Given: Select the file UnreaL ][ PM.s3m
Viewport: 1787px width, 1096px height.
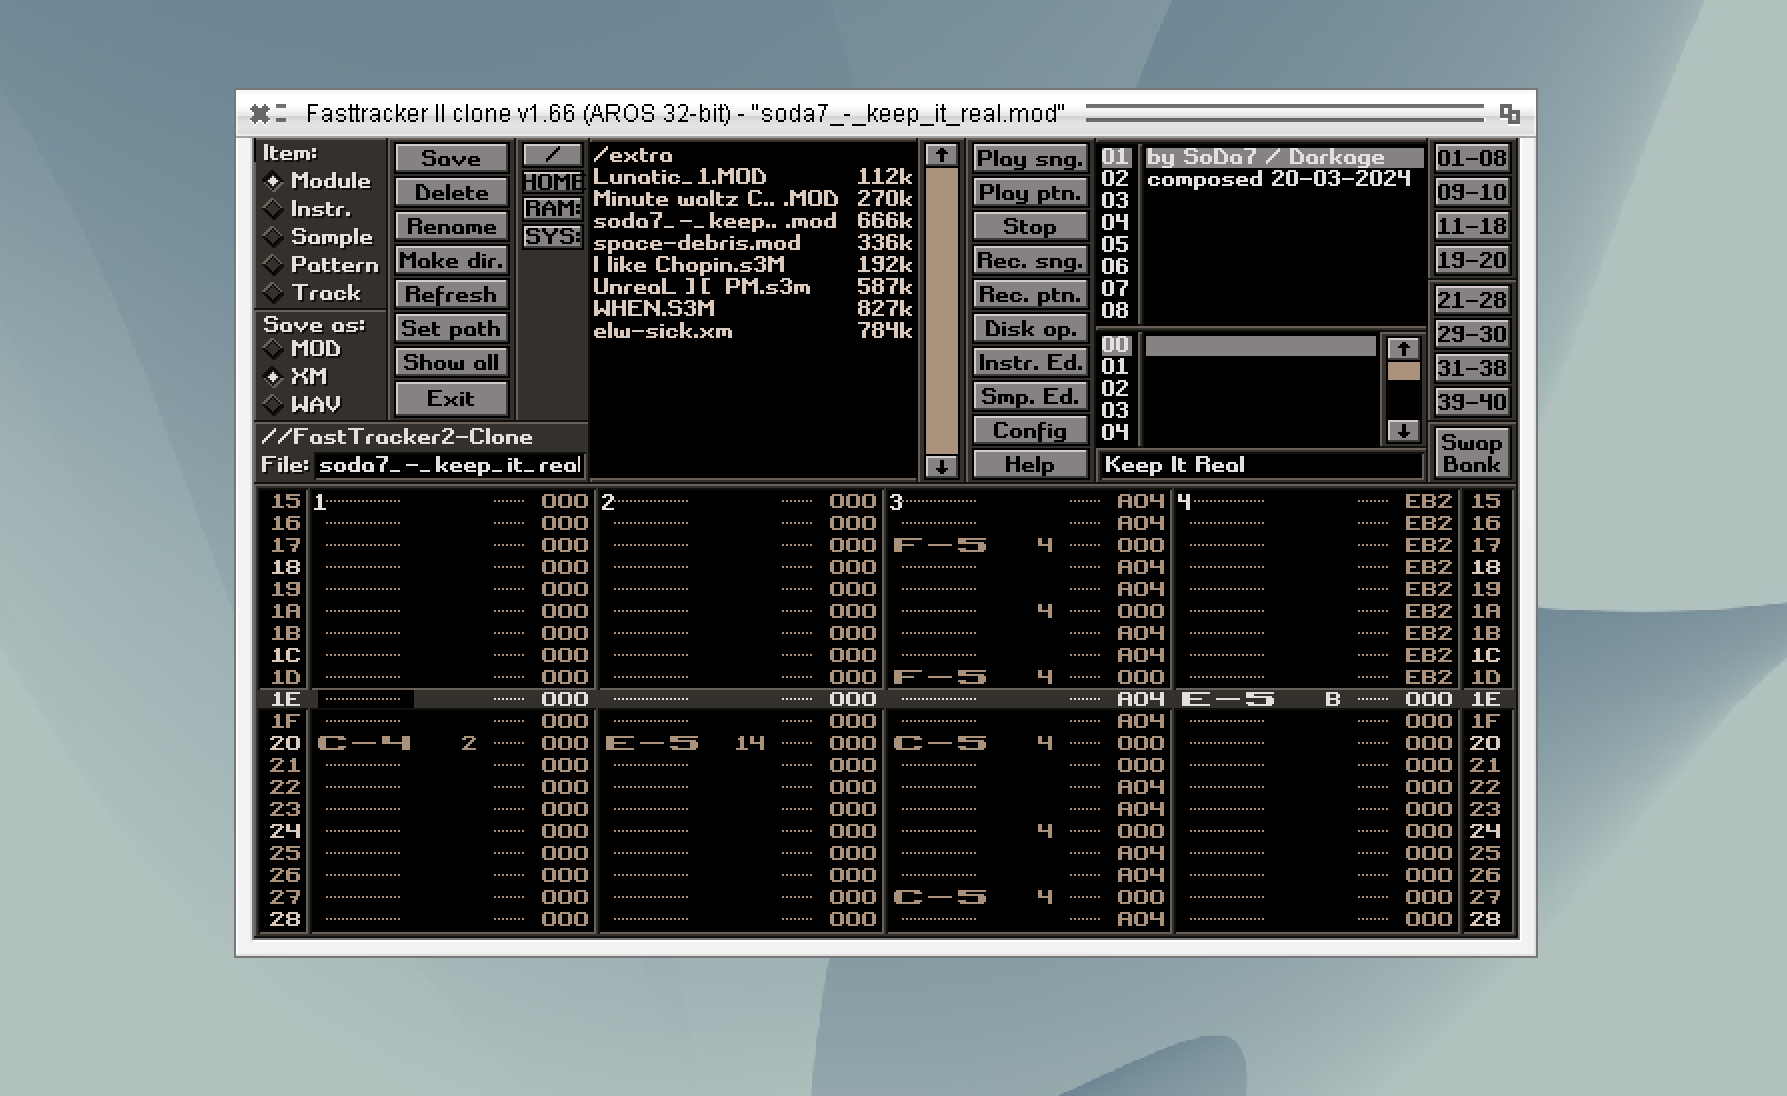Looking at the screenshot, I should coord(752,287).
